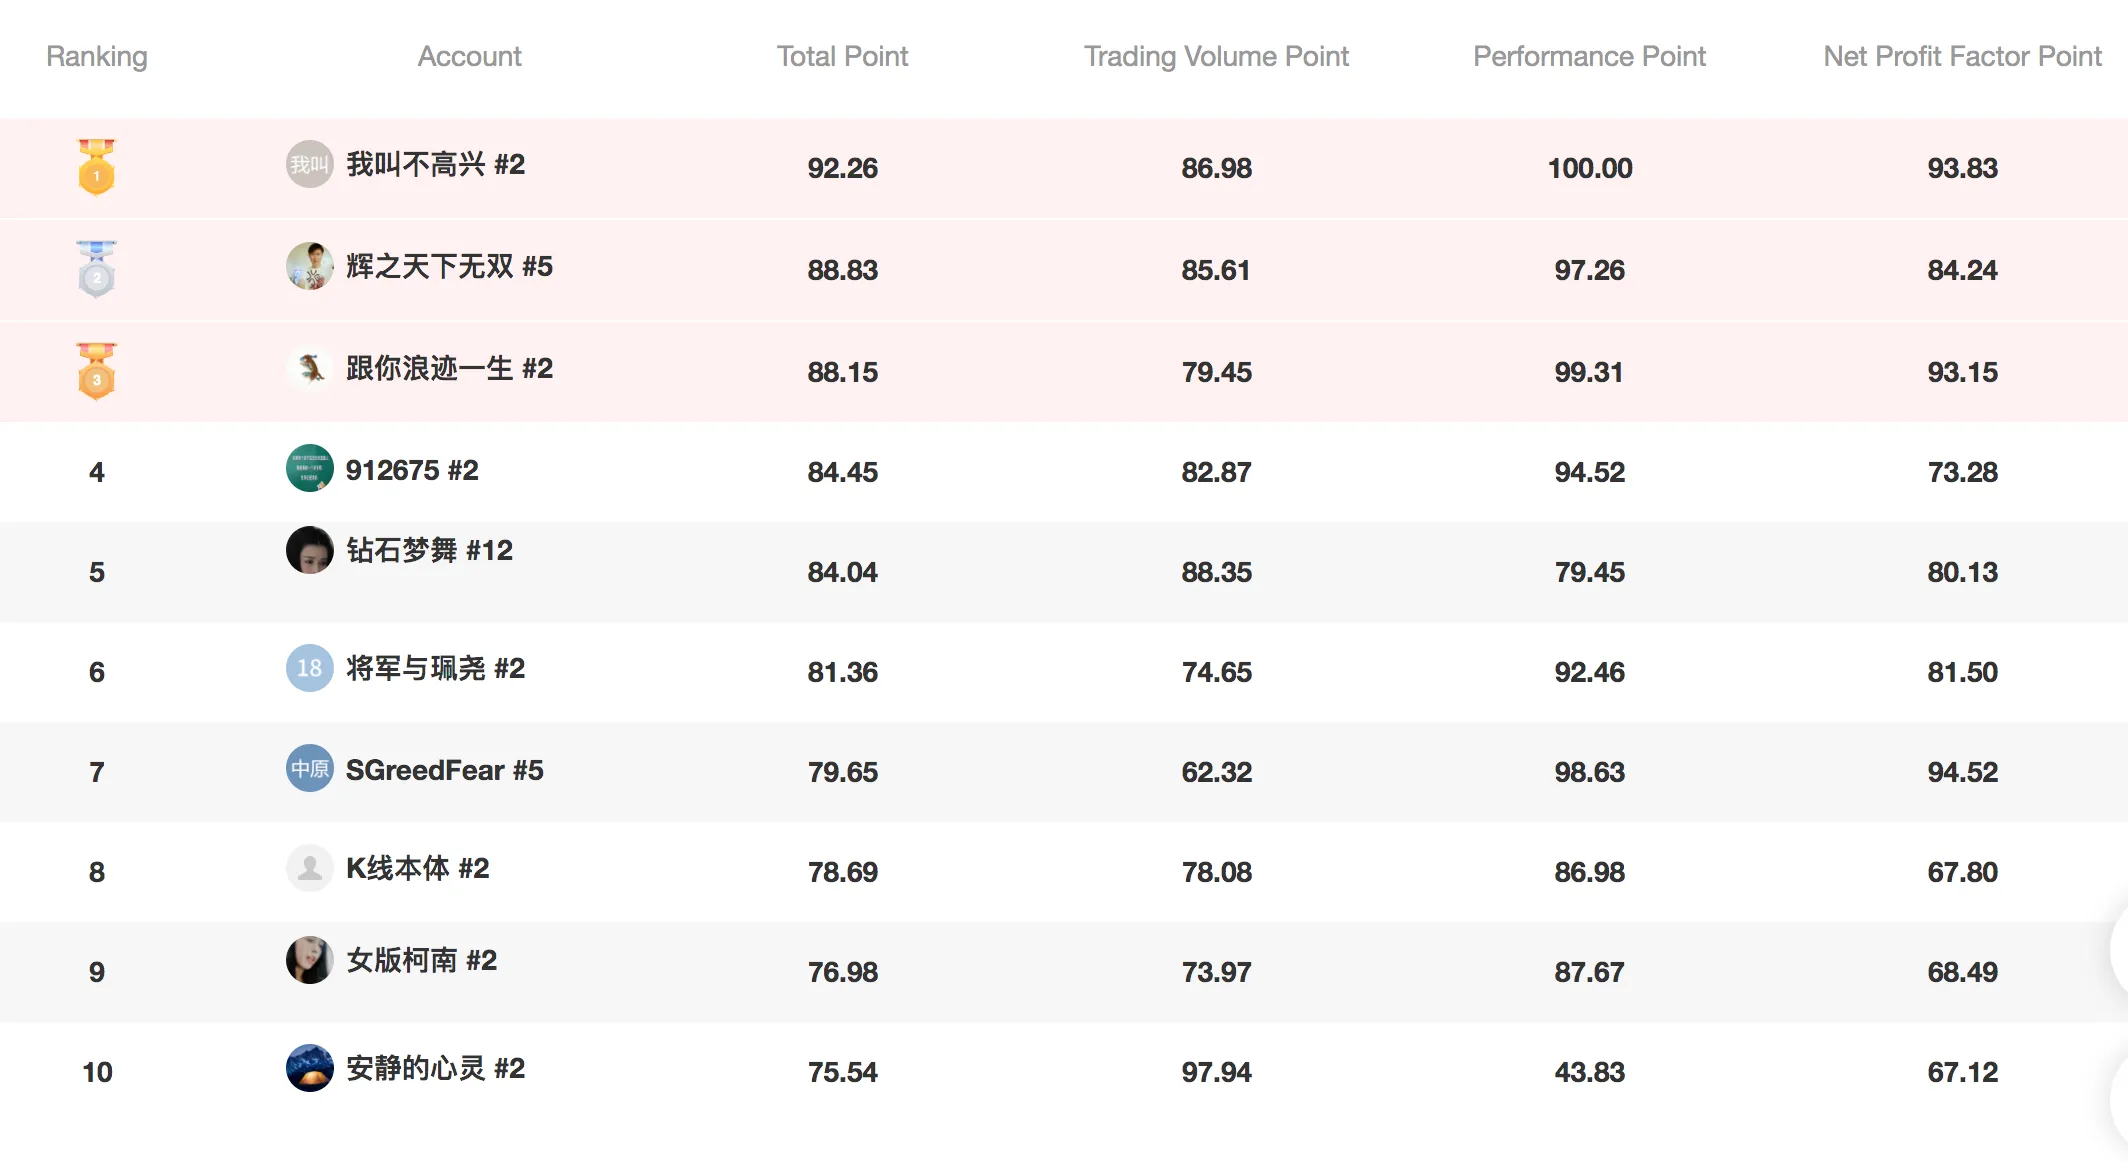Viewport: 2128px width, 1162px height.
Task: Open account 我叫不高兴 #2
Action: click(435, 164)
